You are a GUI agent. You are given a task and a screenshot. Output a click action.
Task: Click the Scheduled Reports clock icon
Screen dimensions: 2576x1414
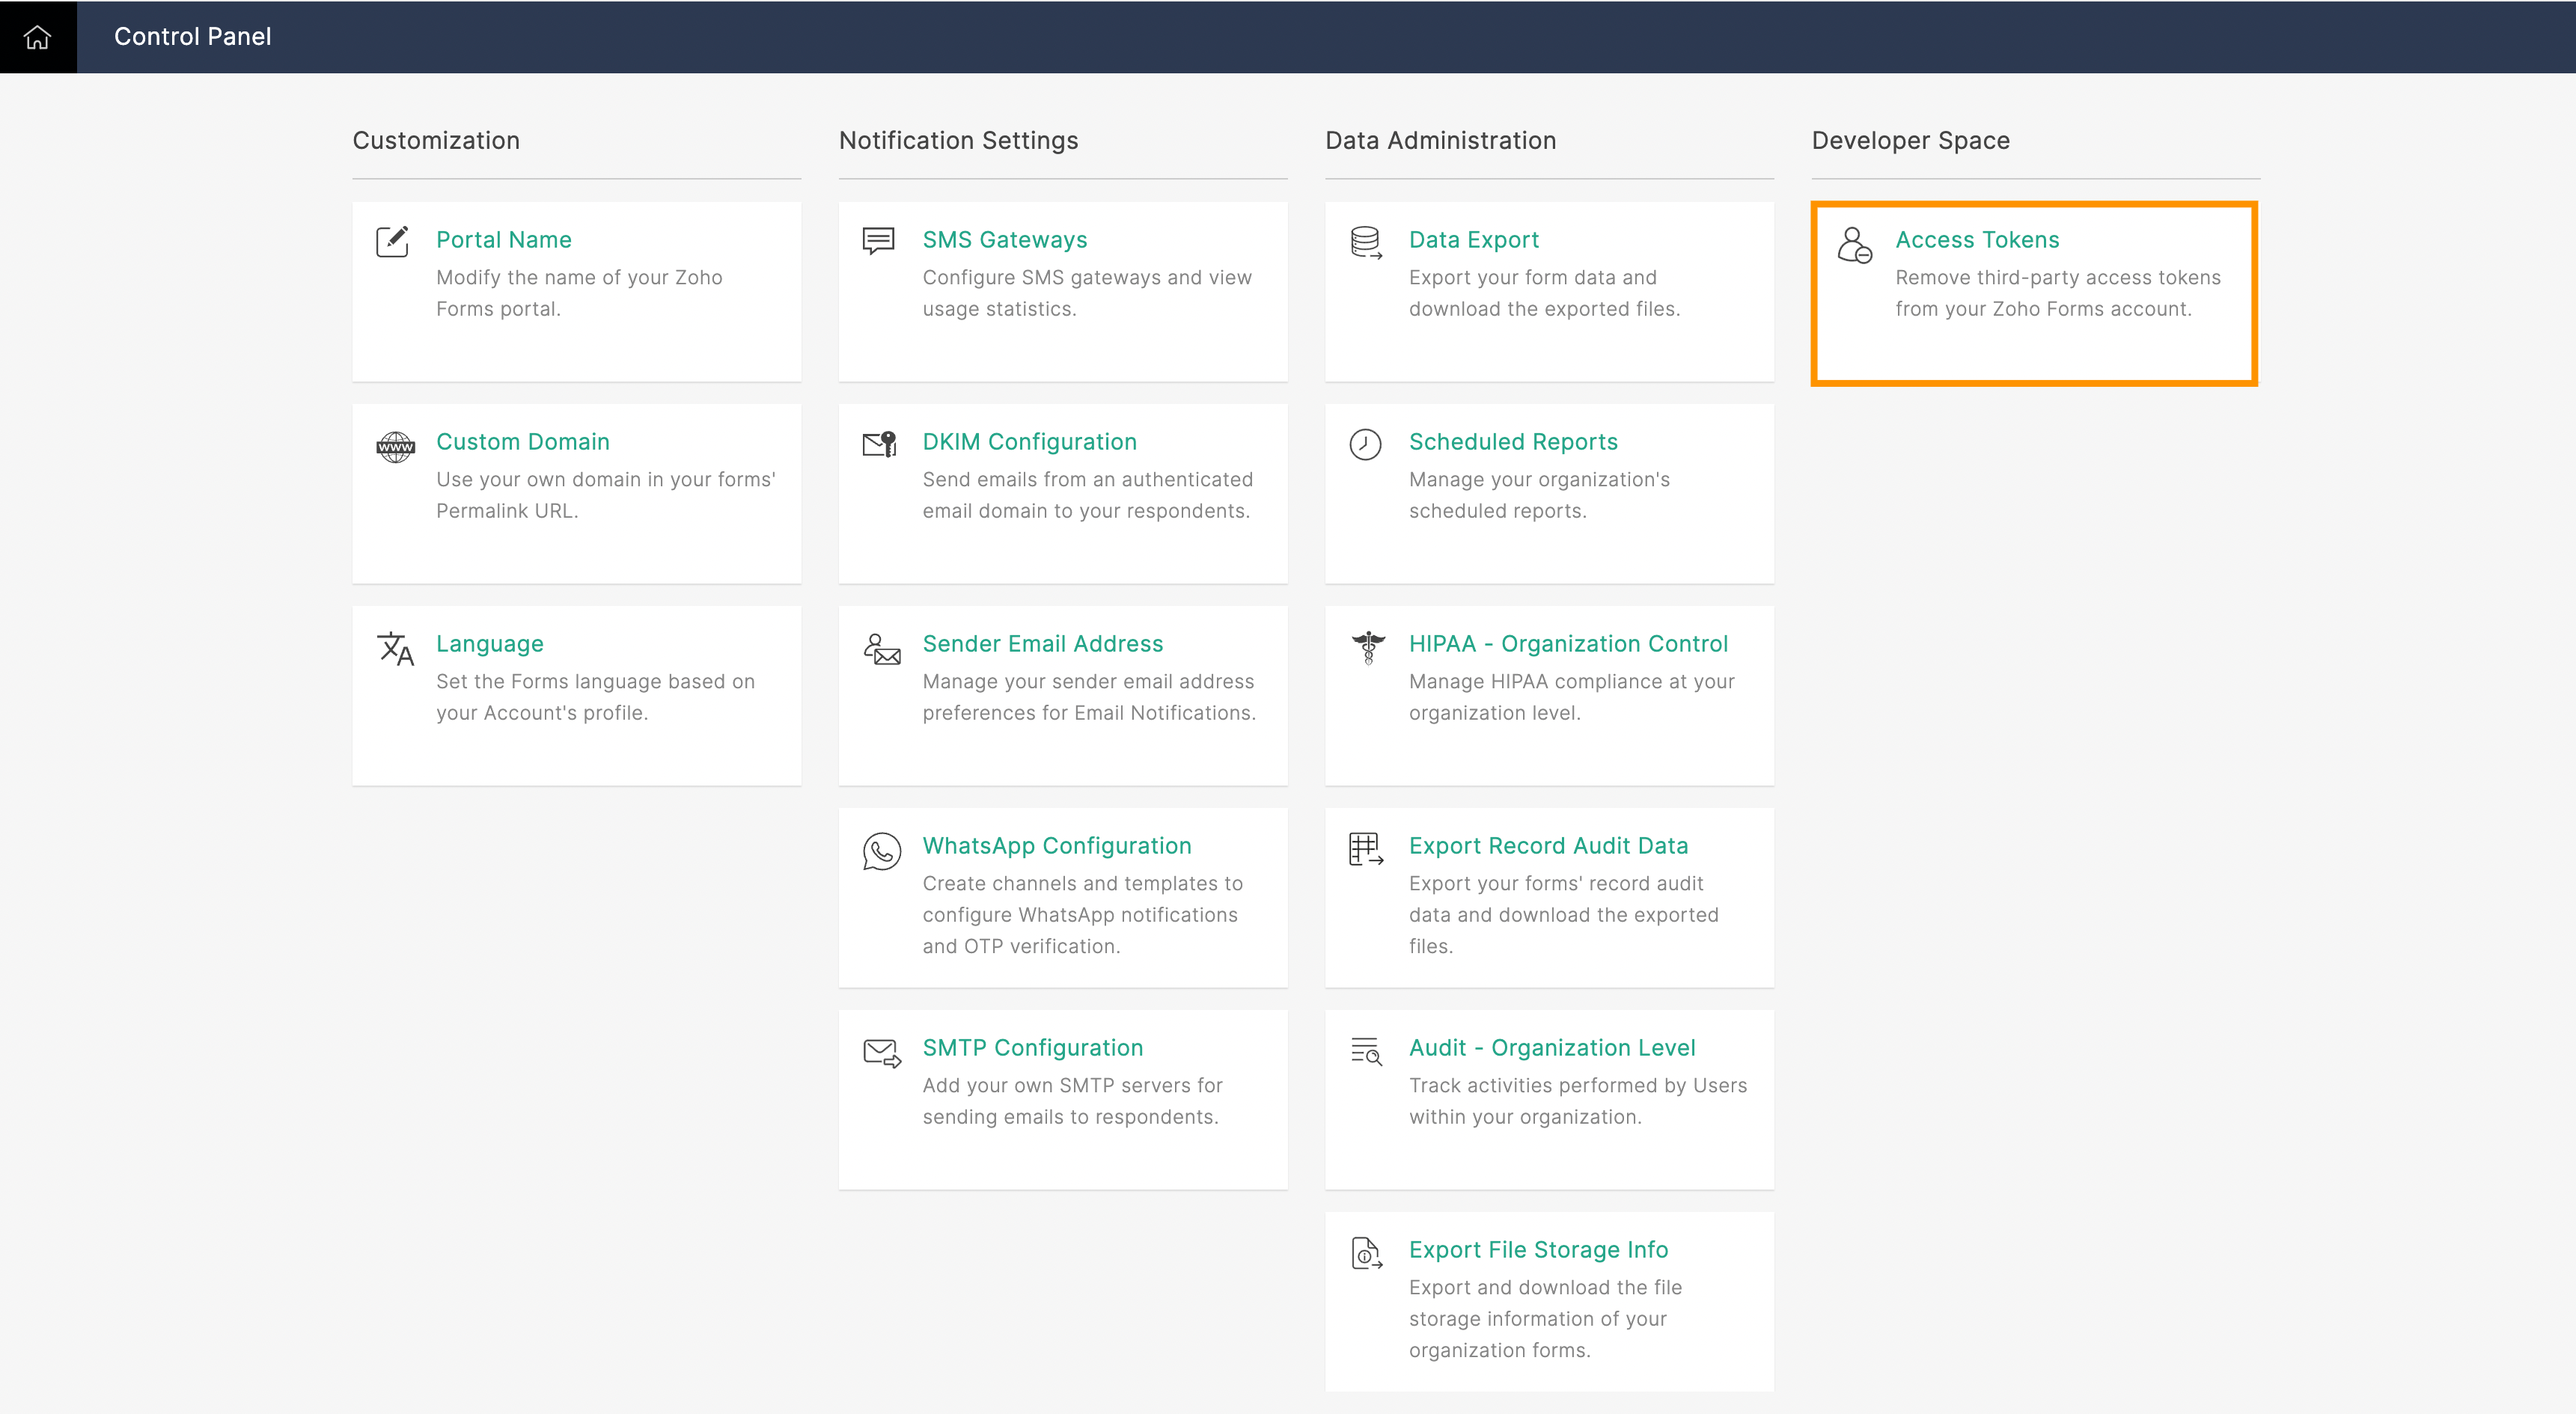pos(1365,444)
